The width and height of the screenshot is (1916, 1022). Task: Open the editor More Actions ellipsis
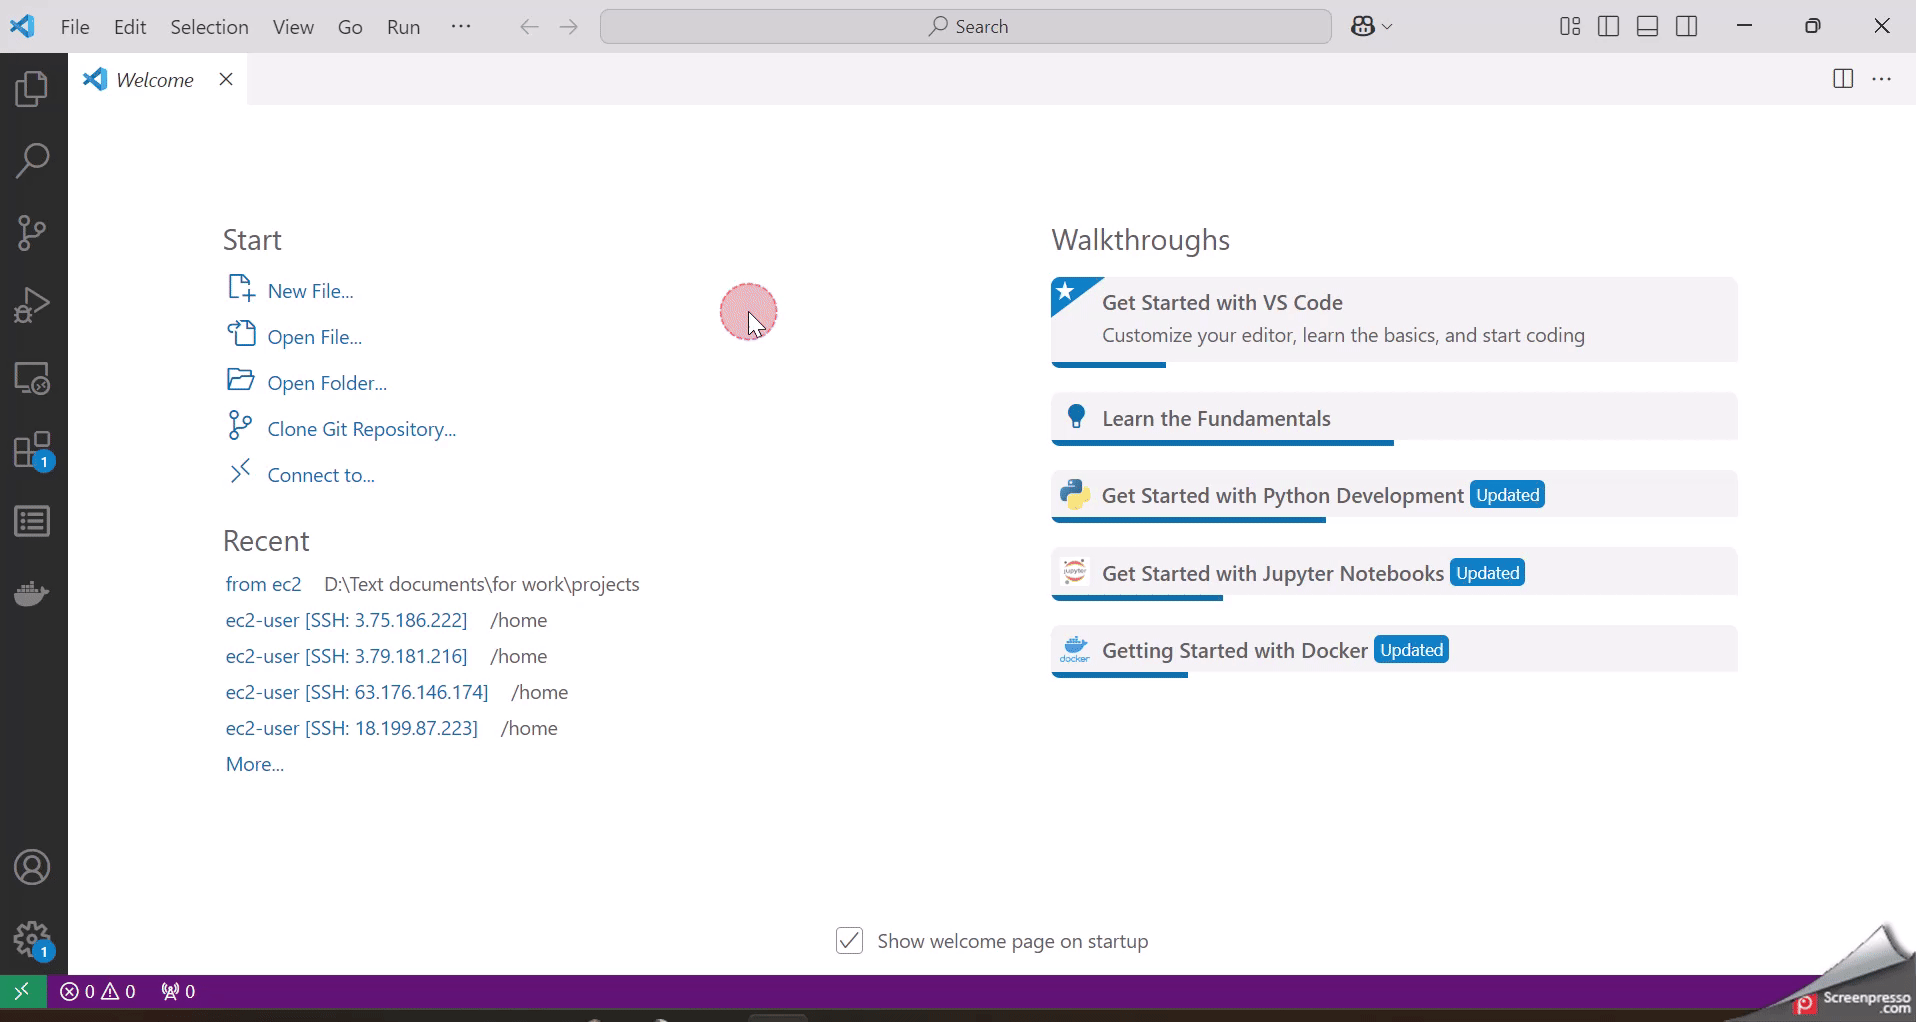(1883, 79)
